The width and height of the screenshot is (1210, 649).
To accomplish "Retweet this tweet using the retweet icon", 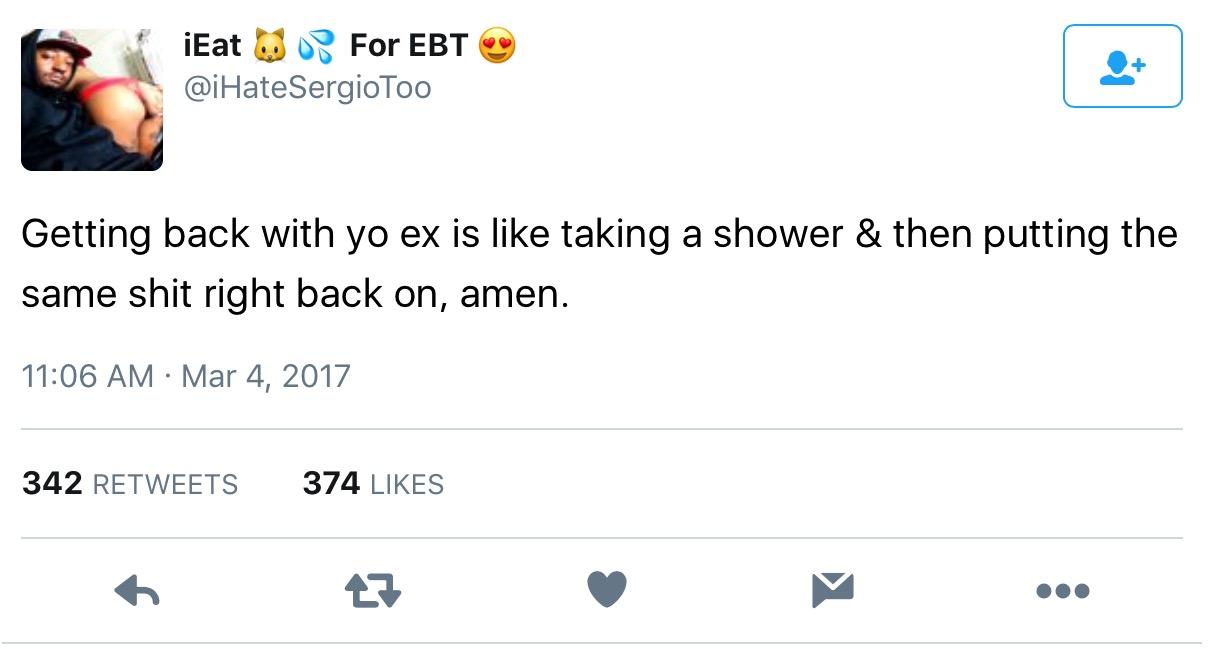I will point(372,591).
